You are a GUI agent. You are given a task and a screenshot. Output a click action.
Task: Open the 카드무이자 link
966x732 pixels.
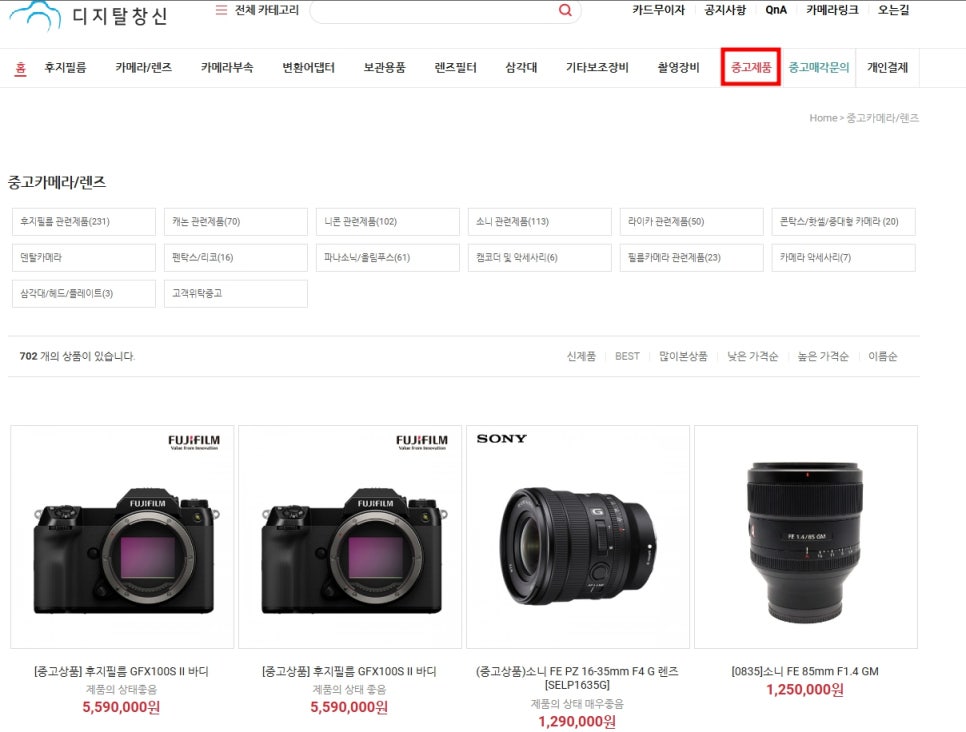659,10
